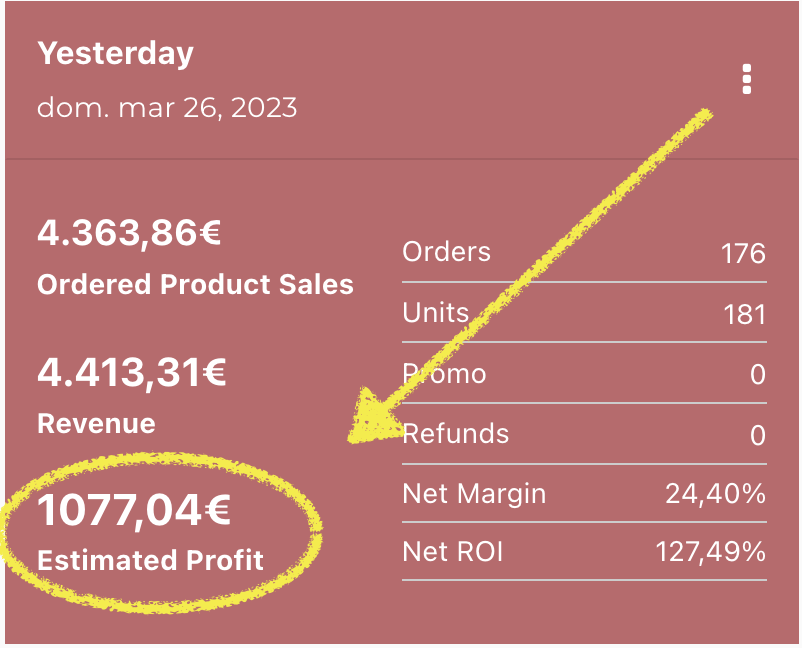Open the three-dot options menu

[x=747, y=79]
